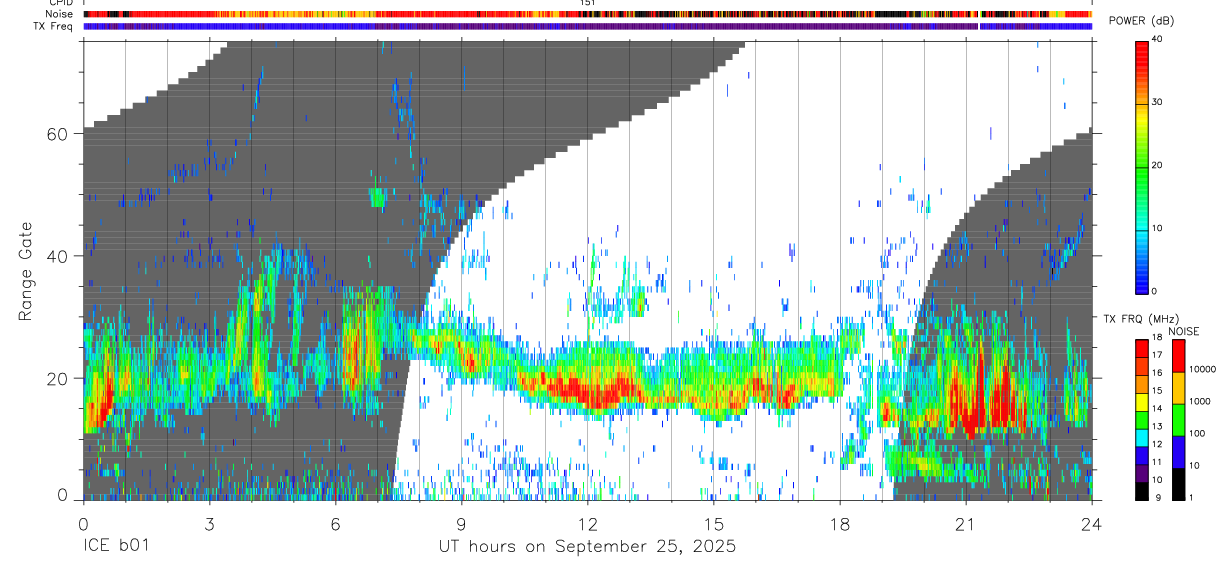Image resolution: width=1228 pixels, height=567 pixels.
Task: Click the NOISE color scale bar
Action: [1179, 419]
